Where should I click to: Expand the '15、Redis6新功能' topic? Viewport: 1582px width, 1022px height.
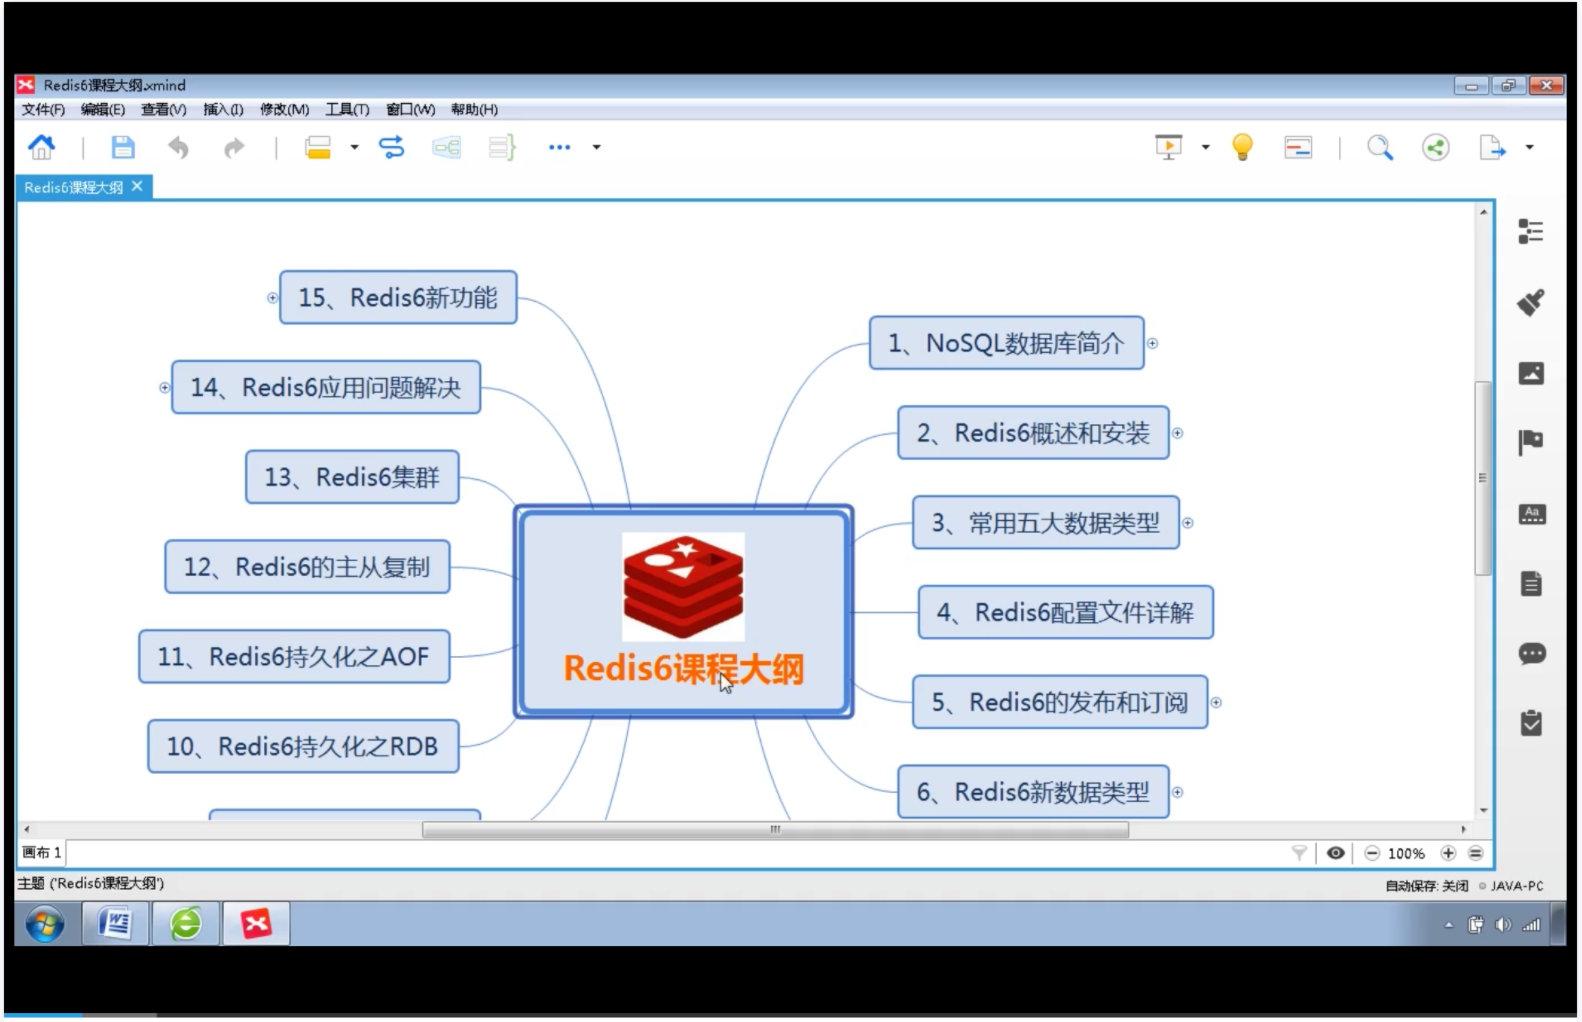[x=272, y=298]
